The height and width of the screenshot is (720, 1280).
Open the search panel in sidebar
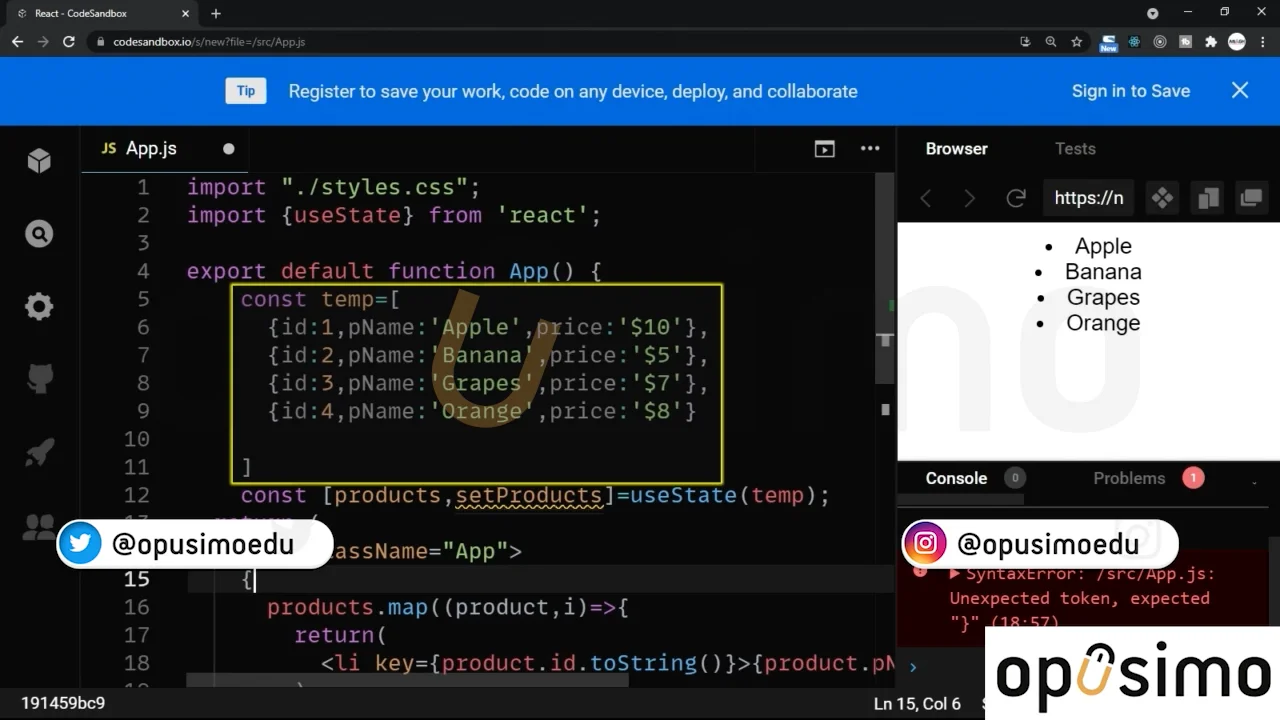click(39, 234)
